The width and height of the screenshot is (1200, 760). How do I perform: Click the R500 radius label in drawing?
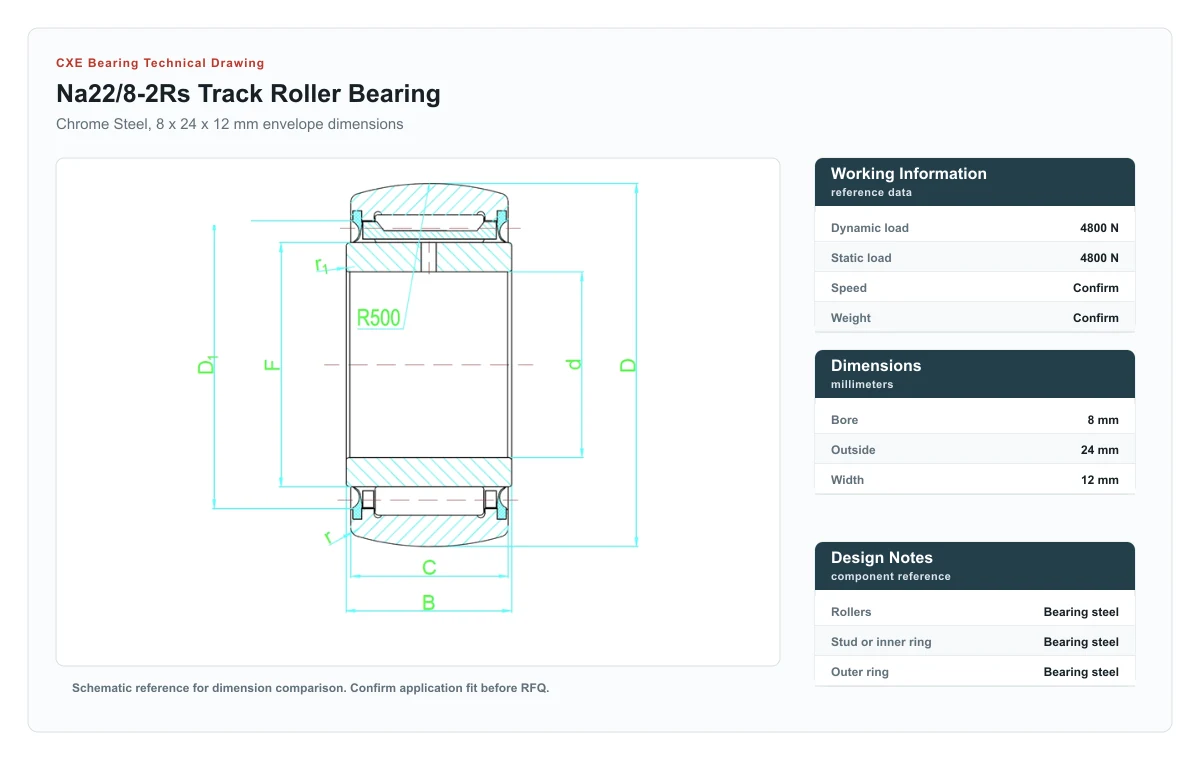378,318
